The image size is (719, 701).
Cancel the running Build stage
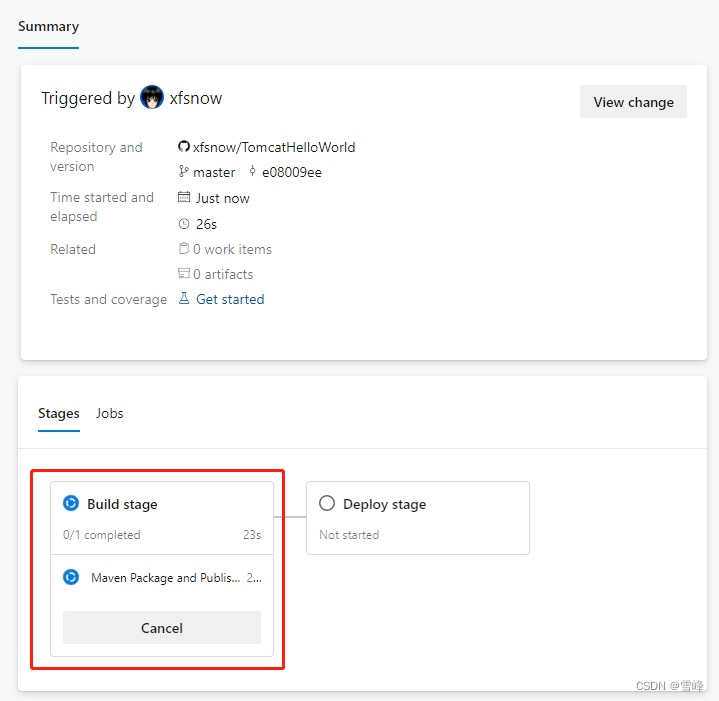point(162,628)
